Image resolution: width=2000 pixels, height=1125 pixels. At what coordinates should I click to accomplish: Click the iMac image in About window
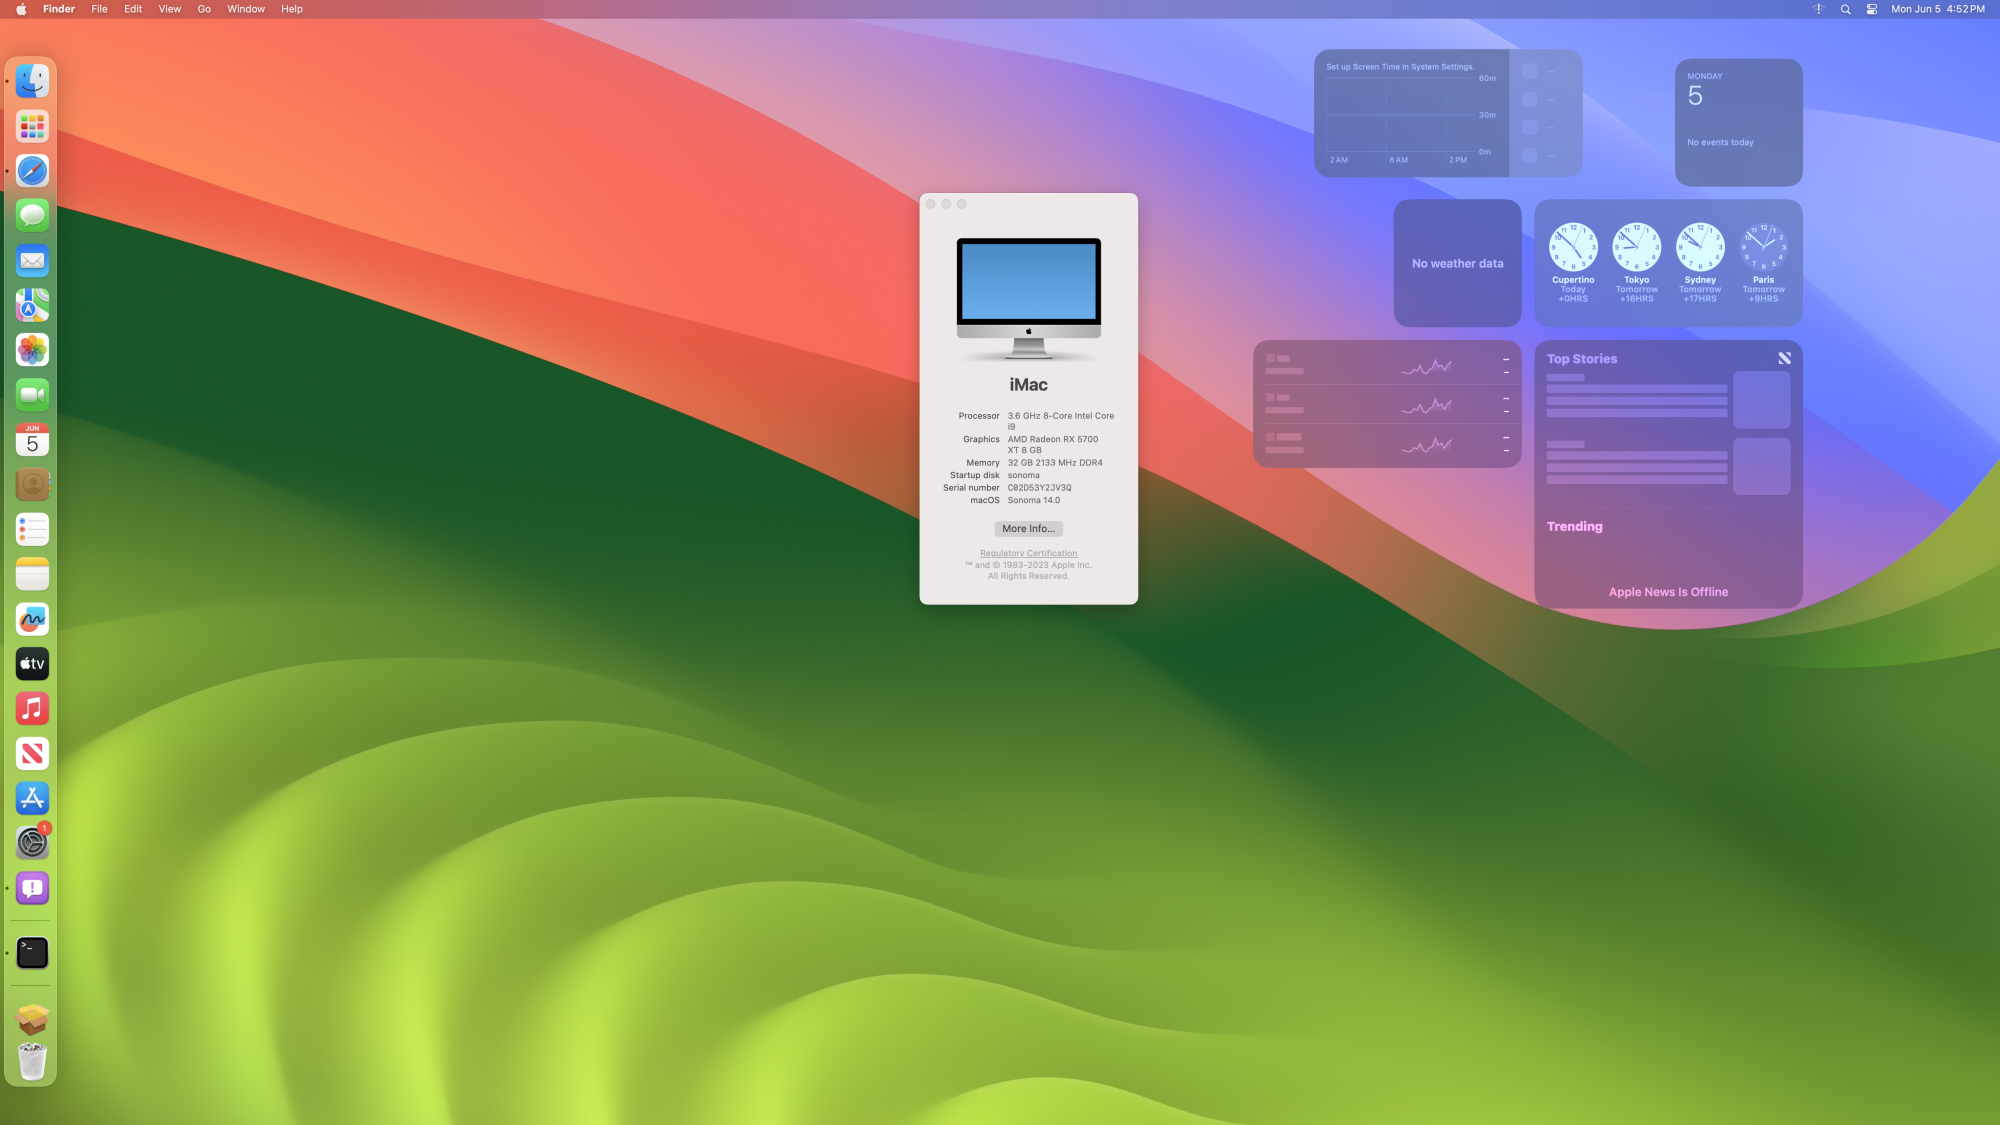coord(1028,298)
